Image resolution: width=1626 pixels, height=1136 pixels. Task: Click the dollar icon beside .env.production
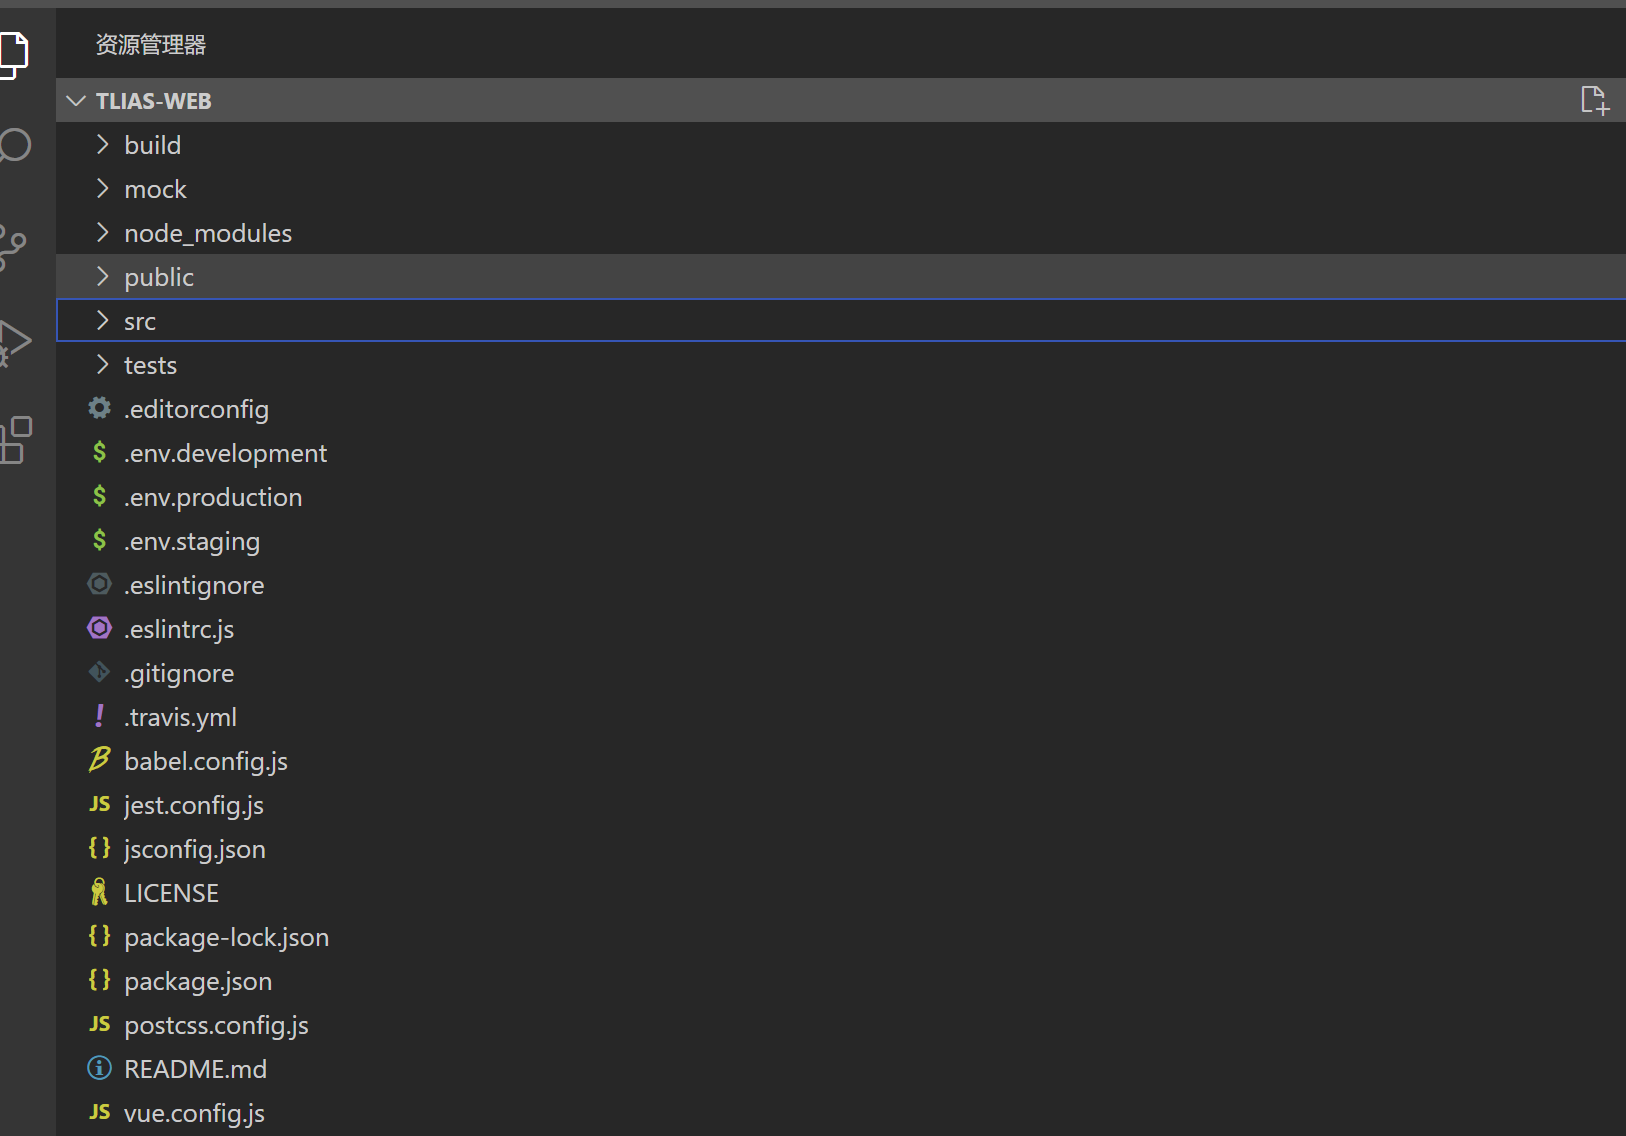point(99,496)
